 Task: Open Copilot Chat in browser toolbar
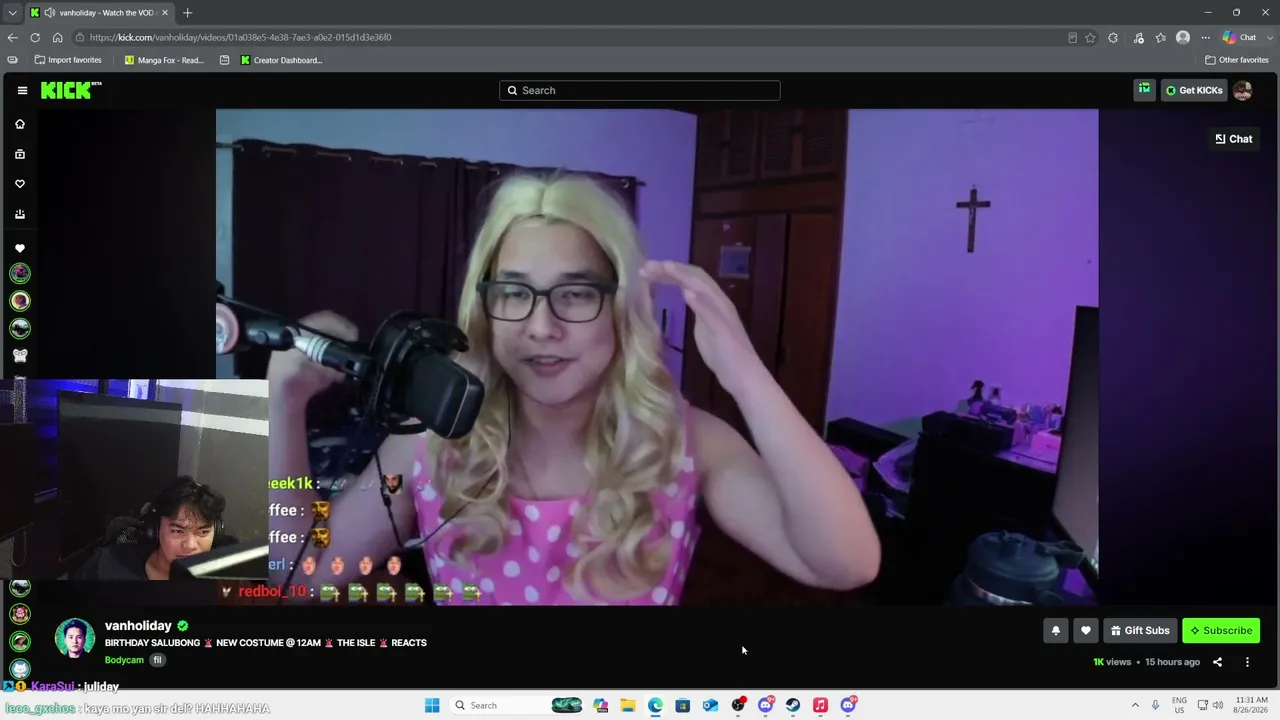[1240, 38]
